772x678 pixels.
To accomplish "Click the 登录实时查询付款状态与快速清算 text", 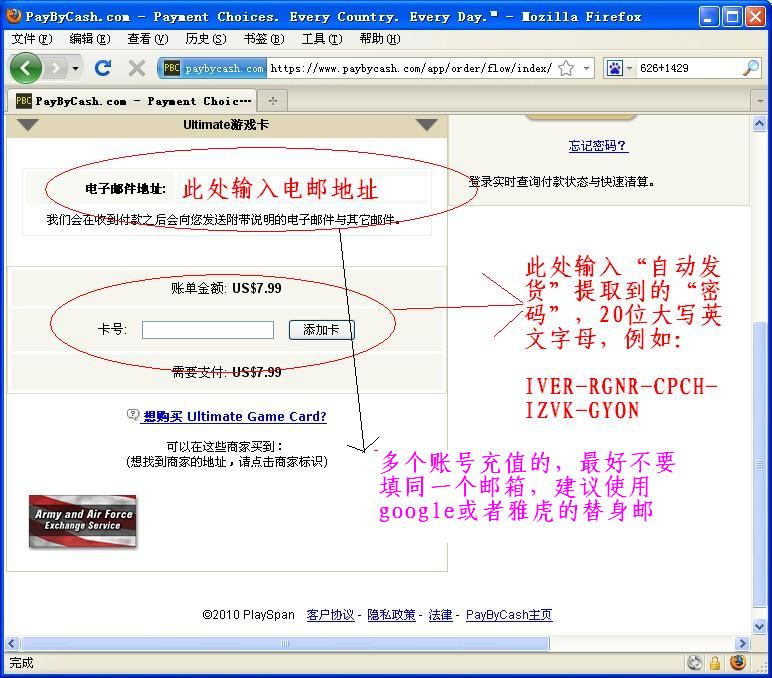I will 561,182.
